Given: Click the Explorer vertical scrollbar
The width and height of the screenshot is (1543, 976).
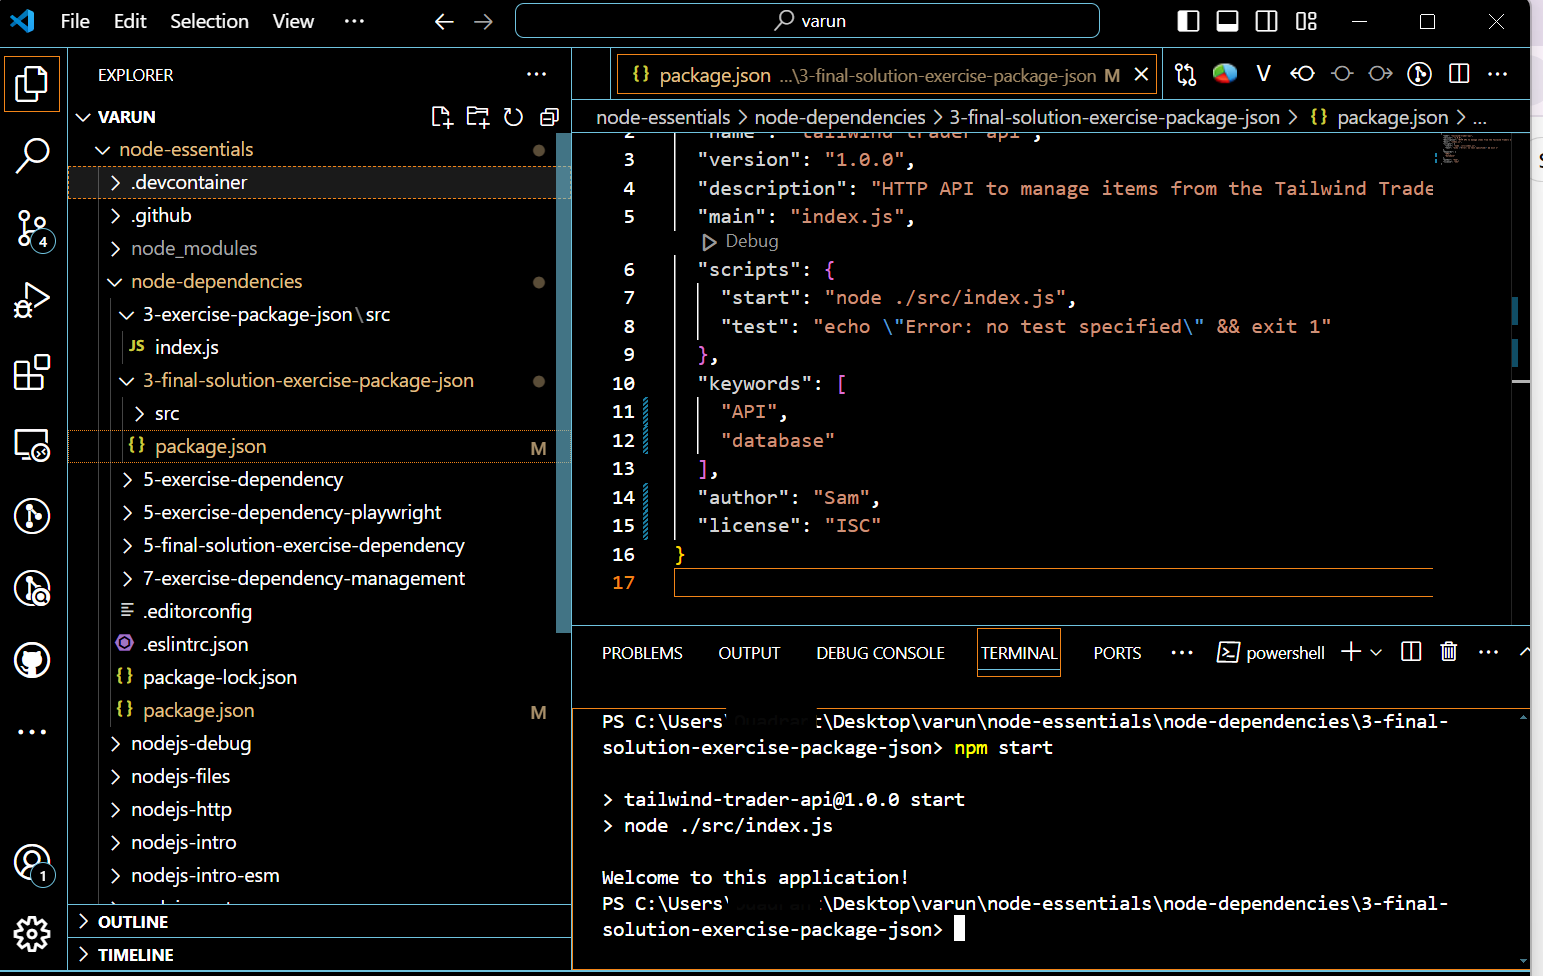Looking at the screenshot, I should (564, 383).
